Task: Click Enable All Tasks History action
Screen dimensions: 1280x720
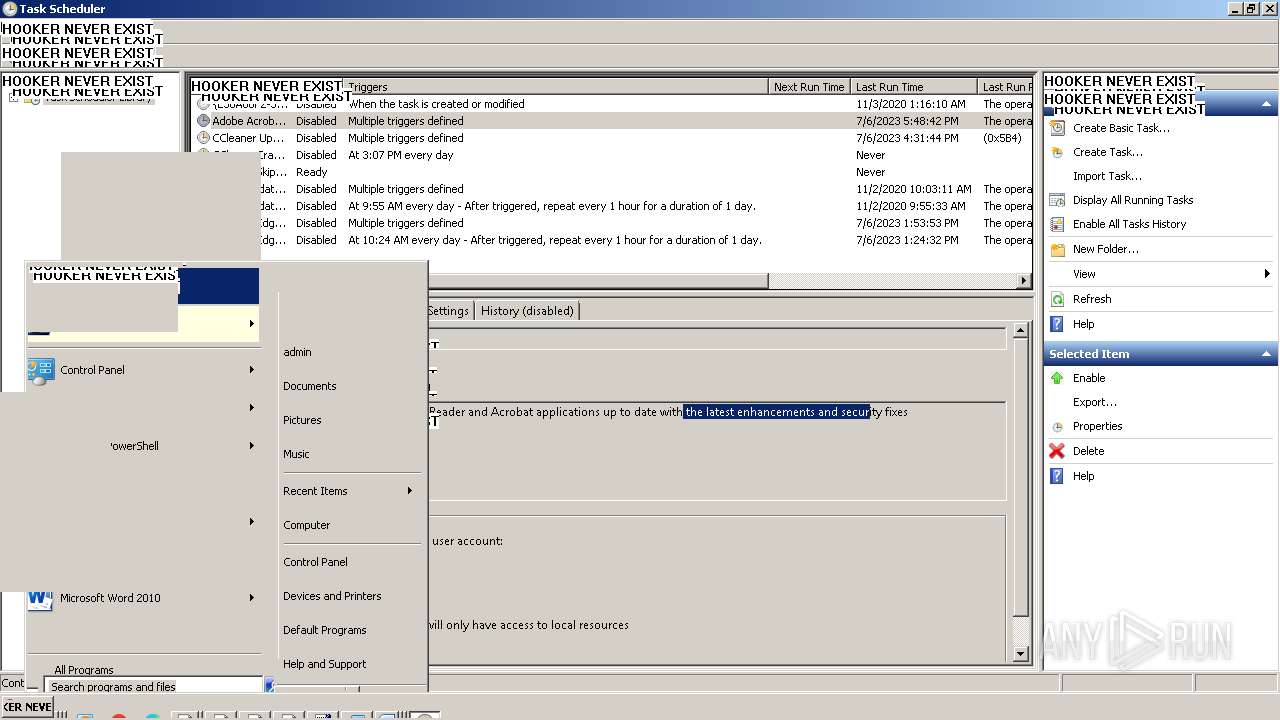Action: pyautogui.click(x=1129, y=224)
